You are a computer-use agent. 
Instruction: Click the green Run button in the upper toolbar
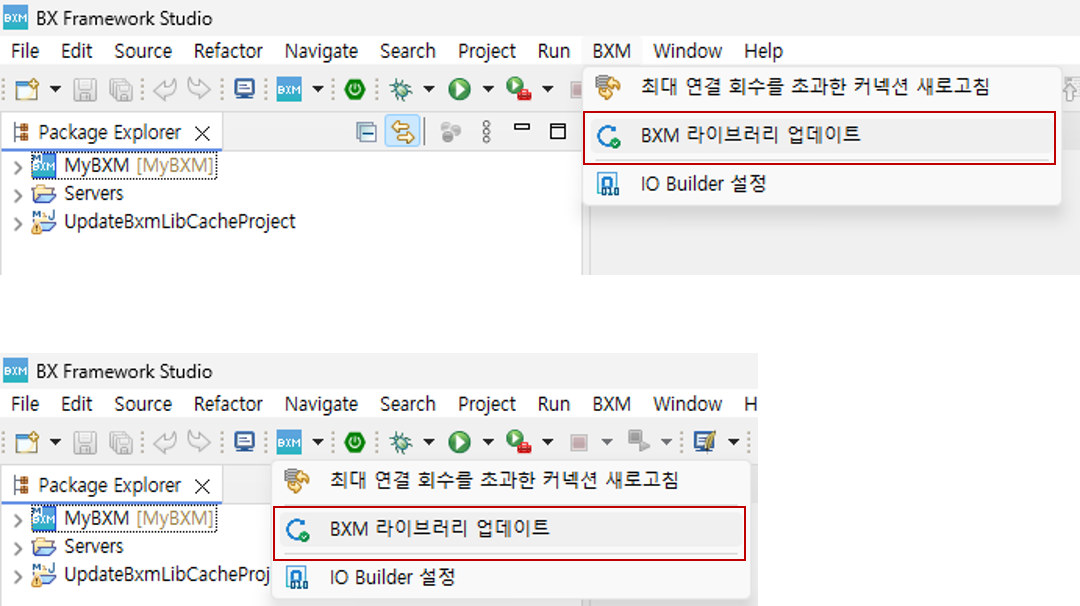(459, 89)
